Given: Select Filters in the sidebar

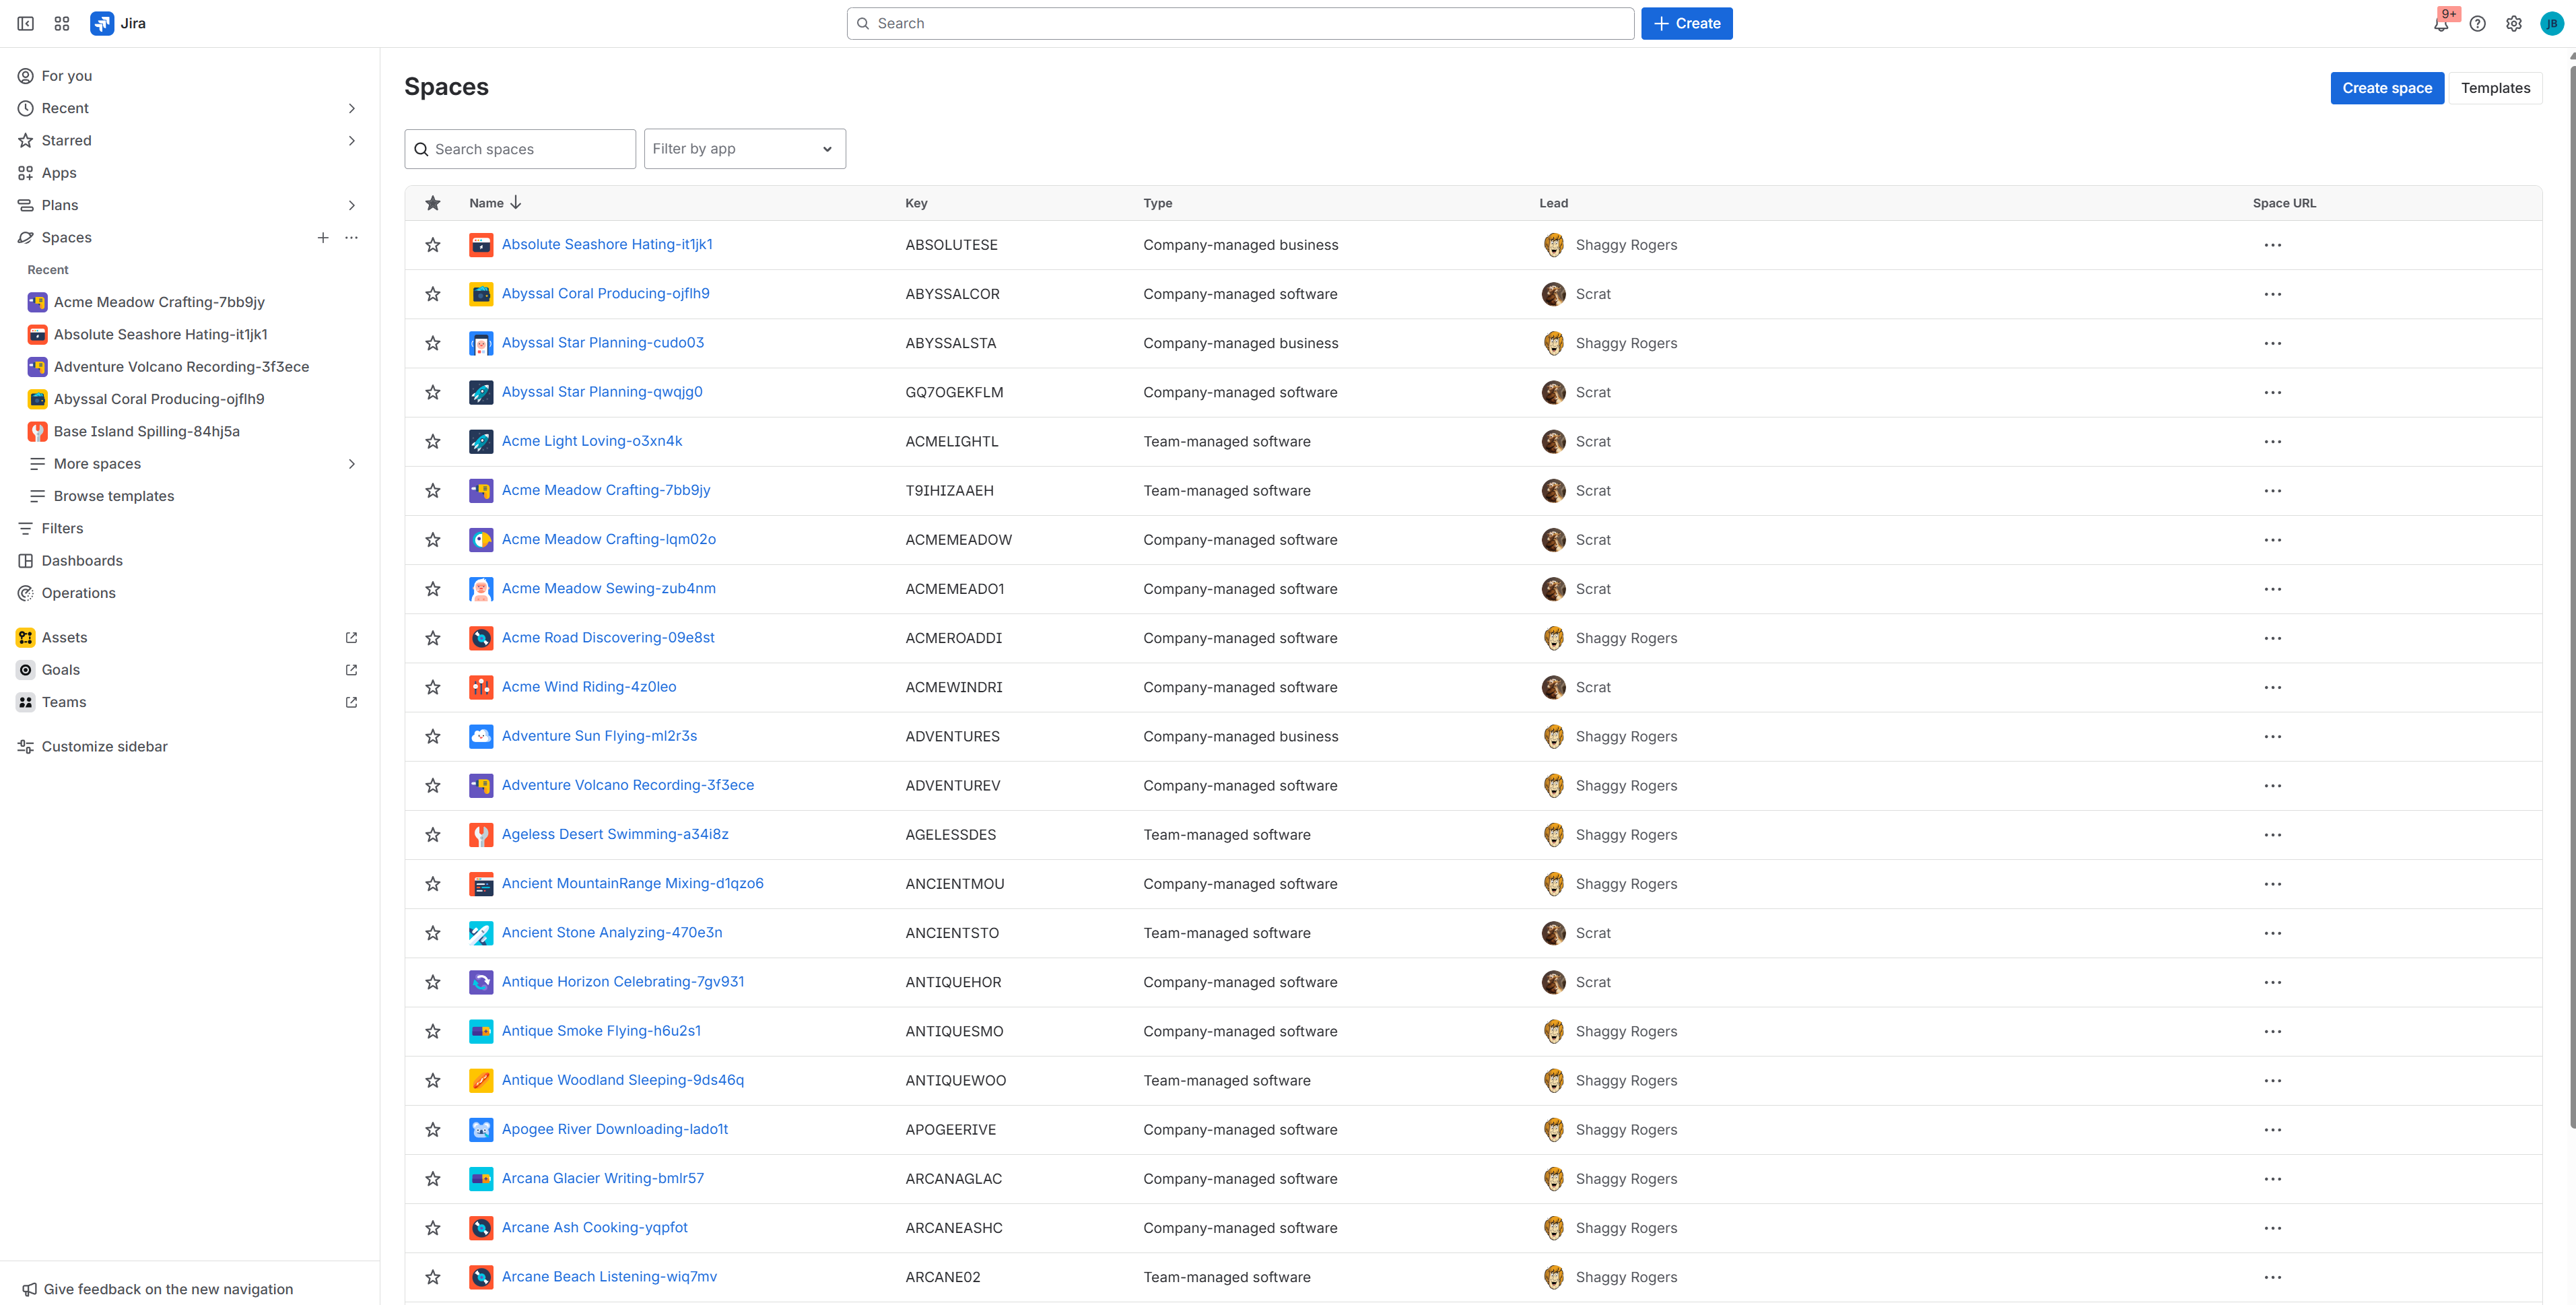Looking at the screenshot, I should coord(62,529).
